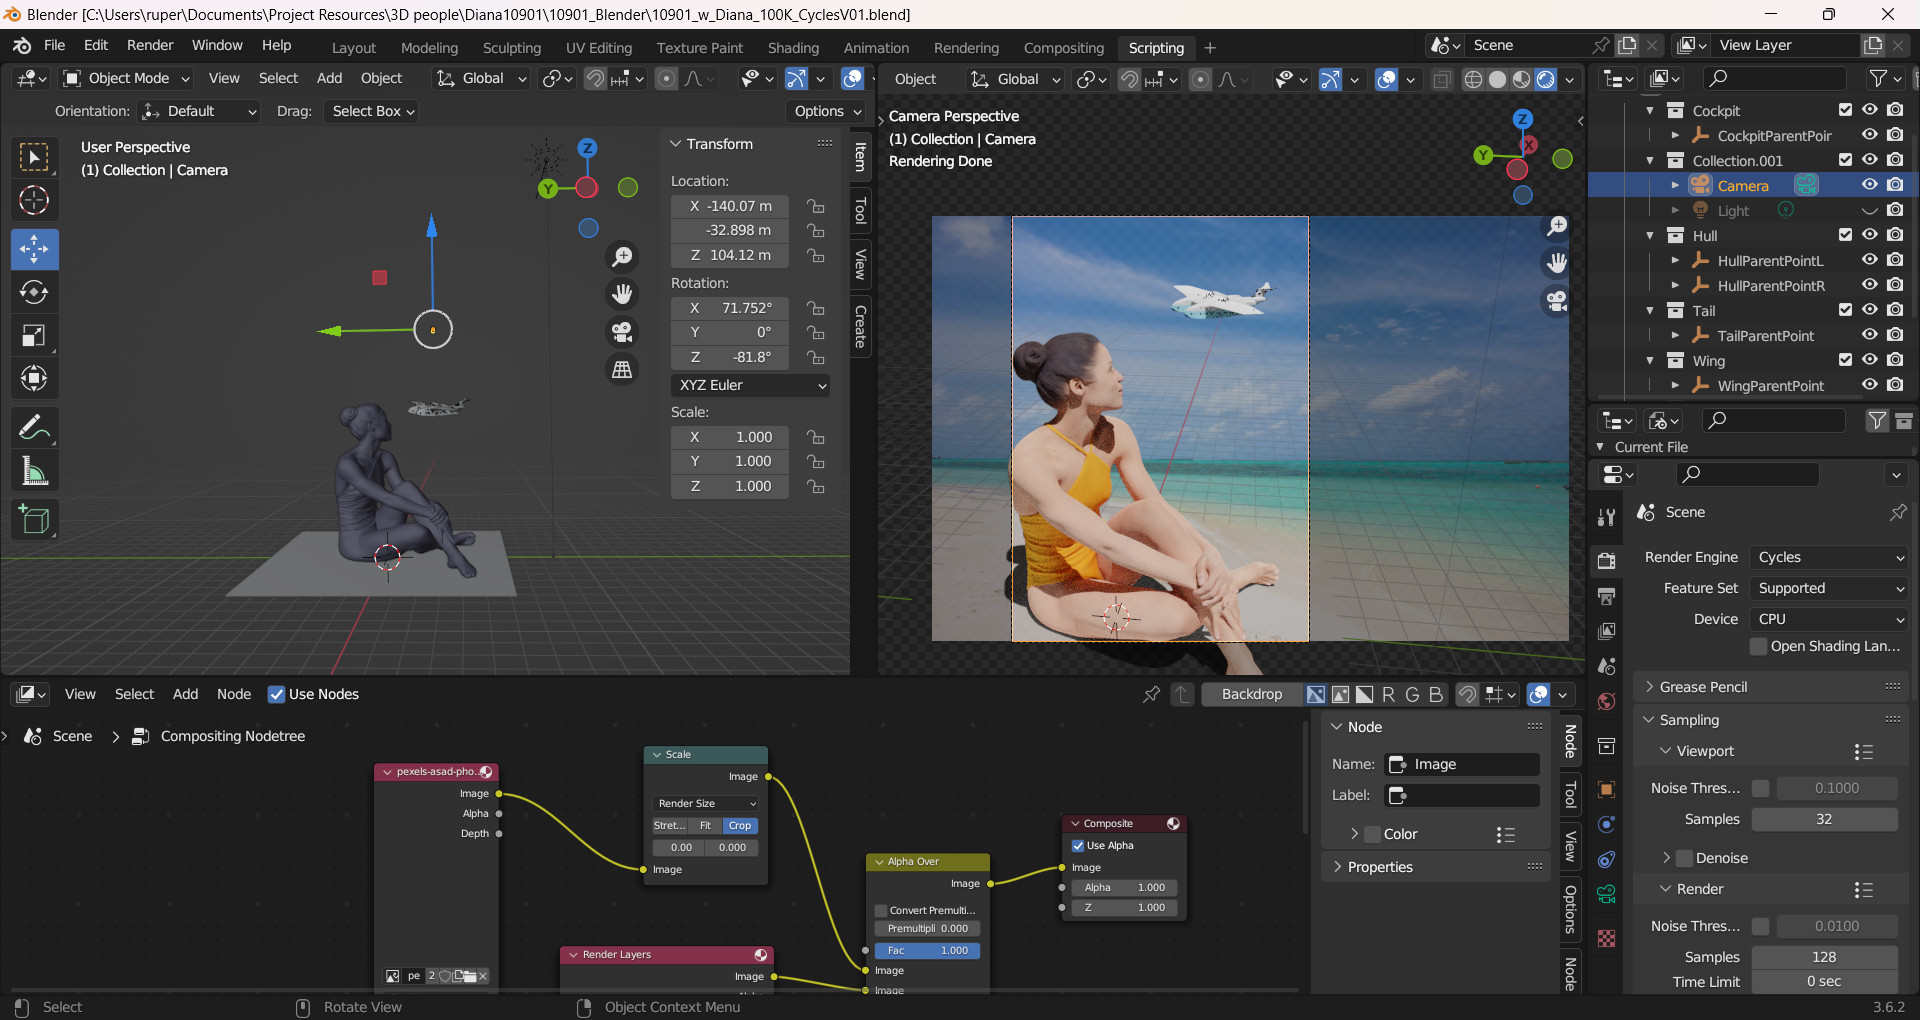Click zoom magnifier in camera viewport

(x=1557, y=227)
